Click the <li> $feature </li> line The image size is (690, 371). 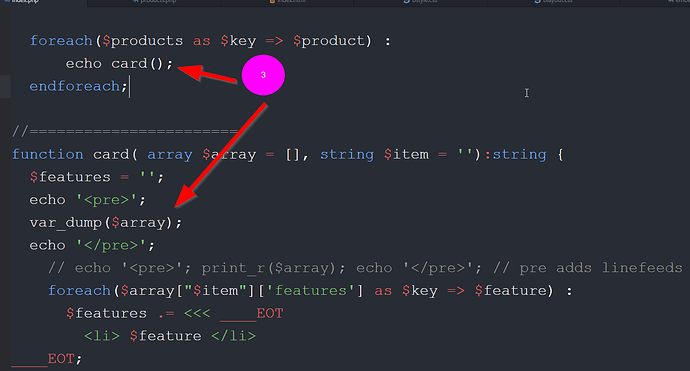tap(170, 336)
